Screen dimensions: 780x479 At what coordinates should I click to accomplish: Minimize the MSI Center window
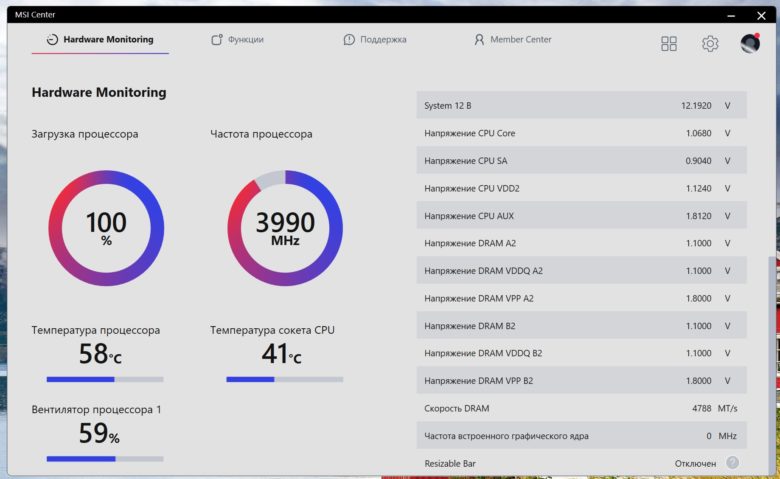(731, 15)
